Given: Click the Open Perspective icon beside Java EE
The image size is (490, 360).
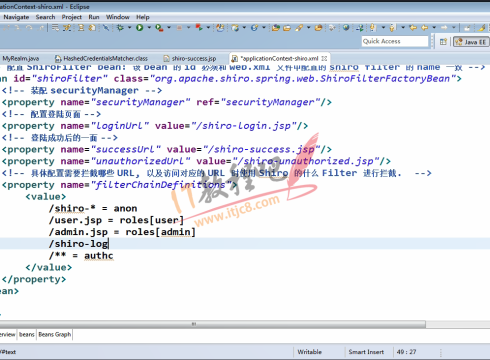Looking at the screenshot, I should [443, 42].
